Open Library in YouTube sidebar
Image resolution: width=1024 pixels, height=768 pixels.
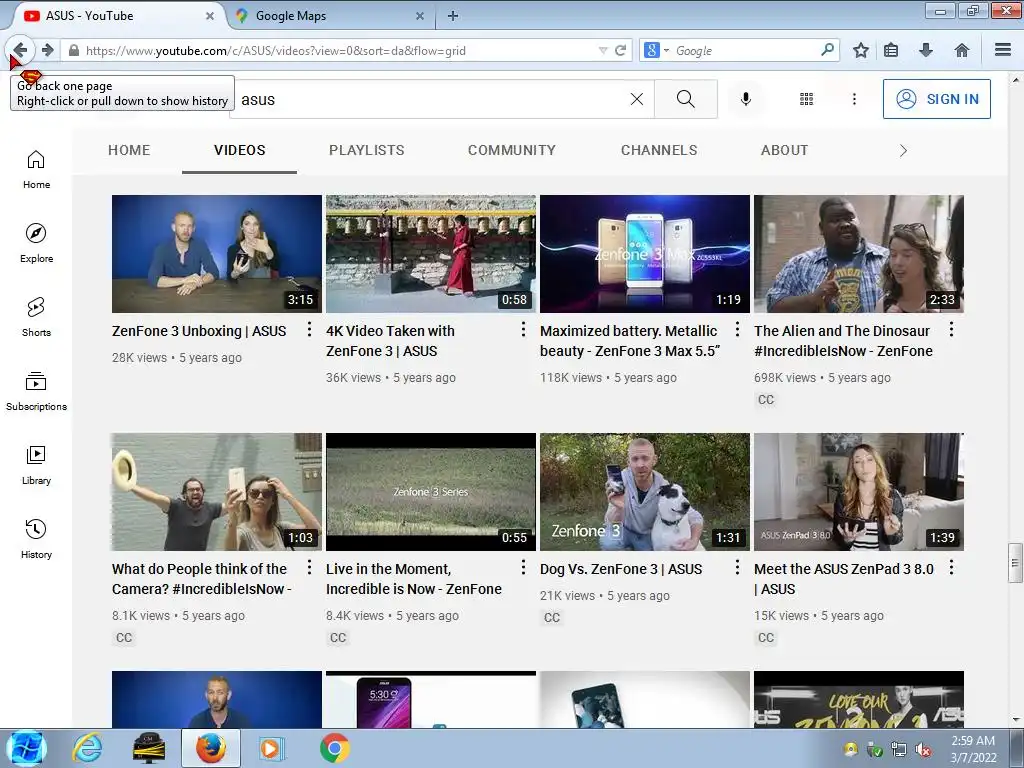point(36,466)
